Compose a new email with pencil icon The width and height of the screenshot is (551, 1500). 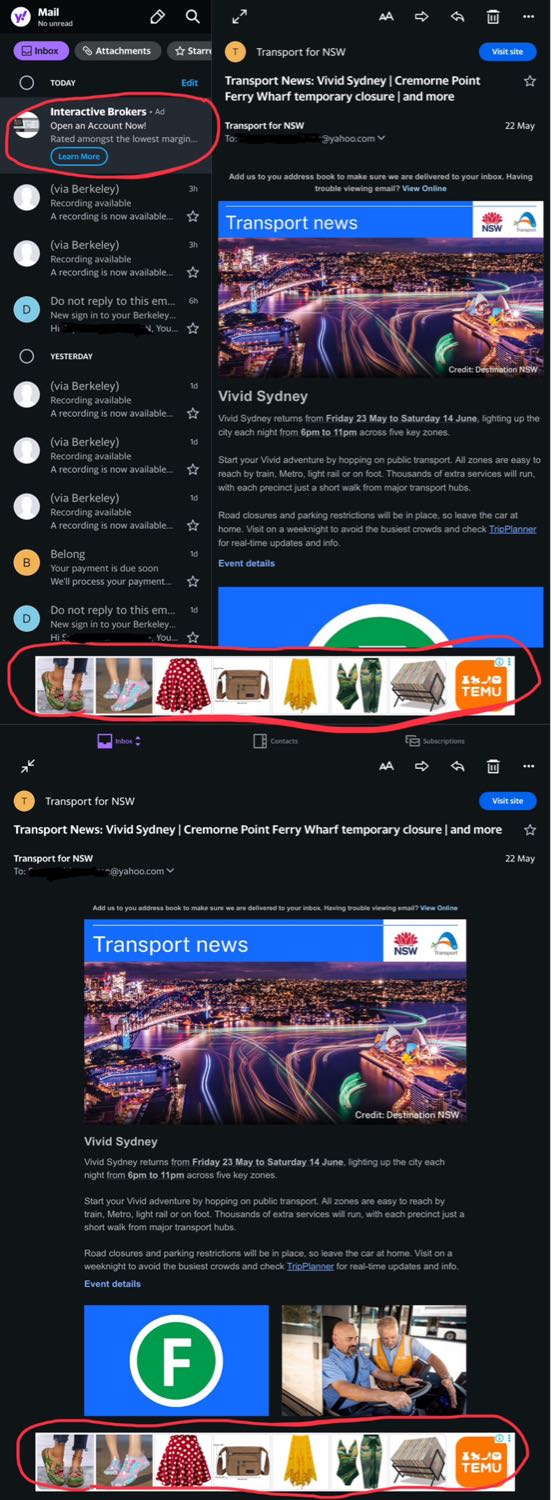tap(157, 17)
